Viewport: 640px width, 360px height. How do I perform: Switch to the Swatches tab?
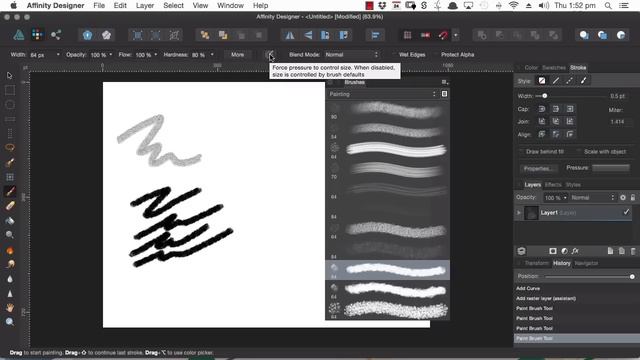click(x=554, y=68)
